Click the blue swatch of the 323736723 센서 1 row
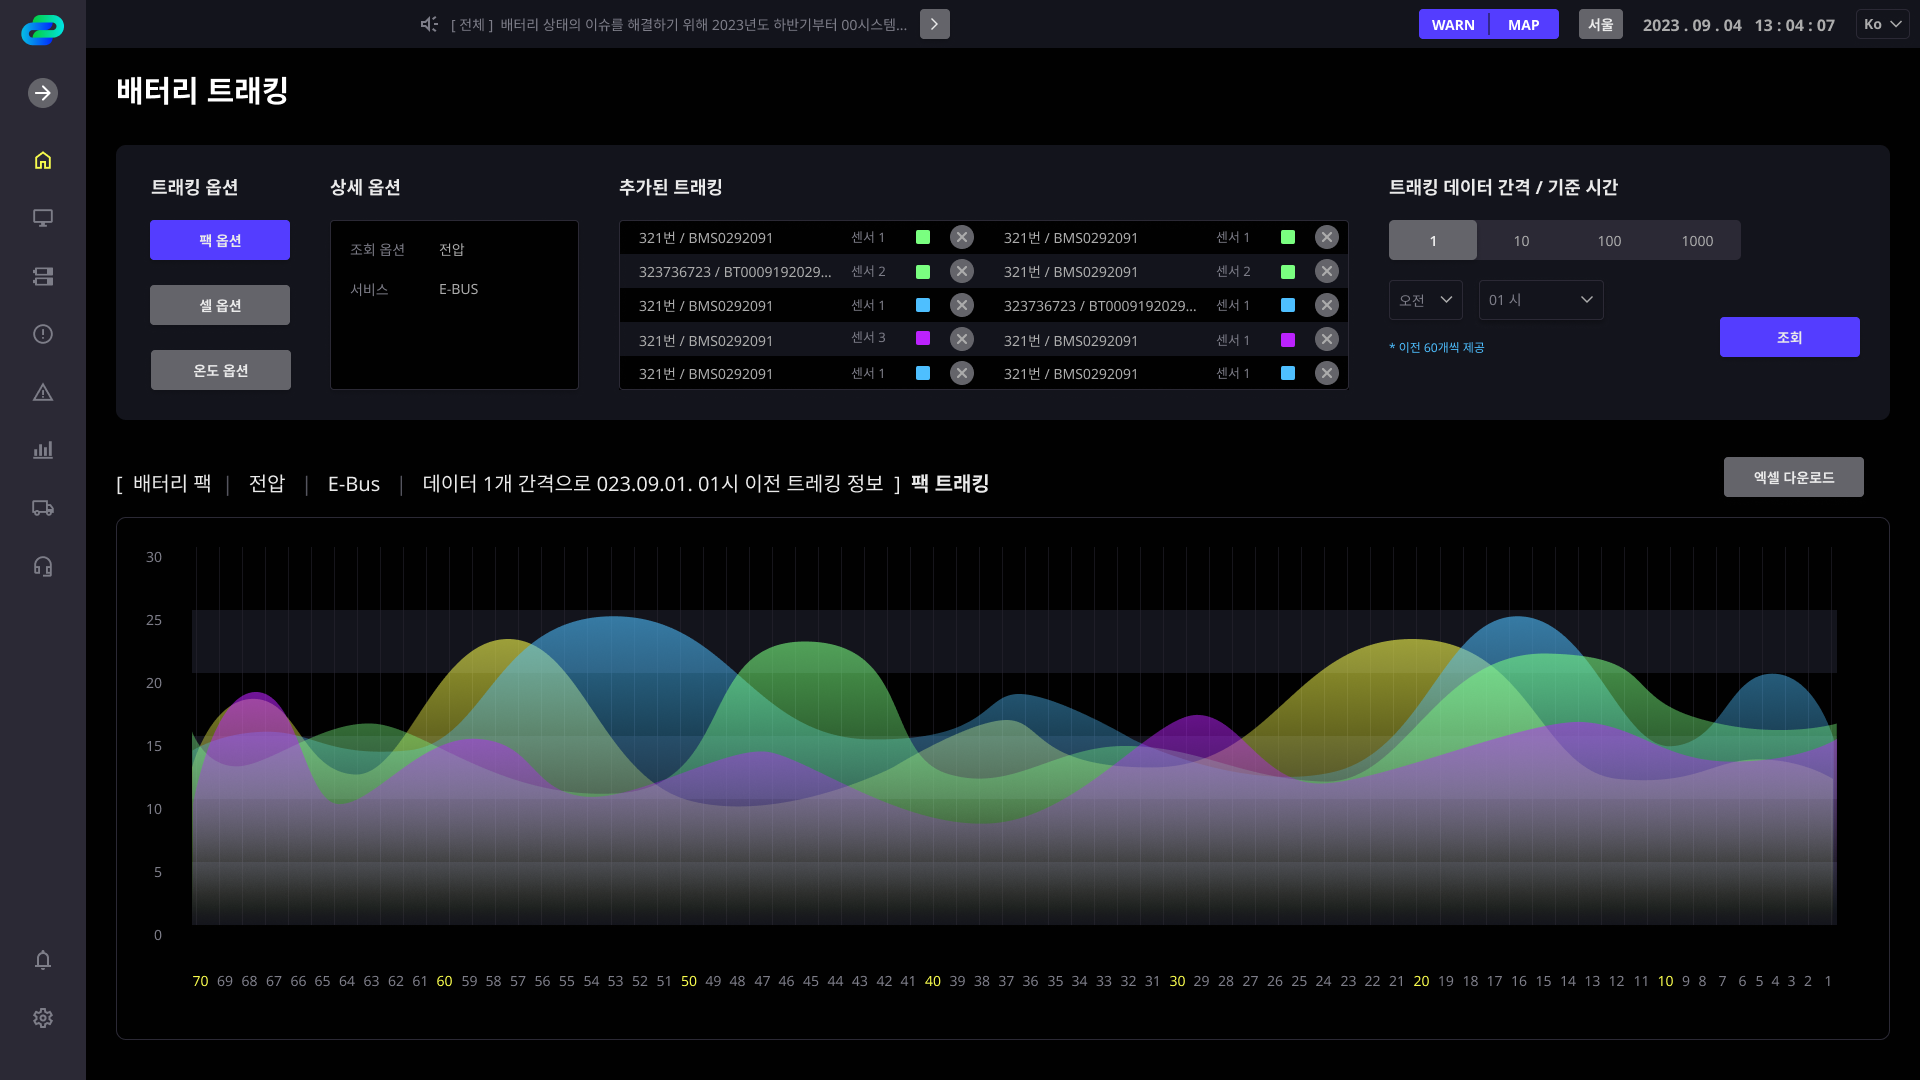This screenshot has width=1920, height=1080. point(1288,305)
